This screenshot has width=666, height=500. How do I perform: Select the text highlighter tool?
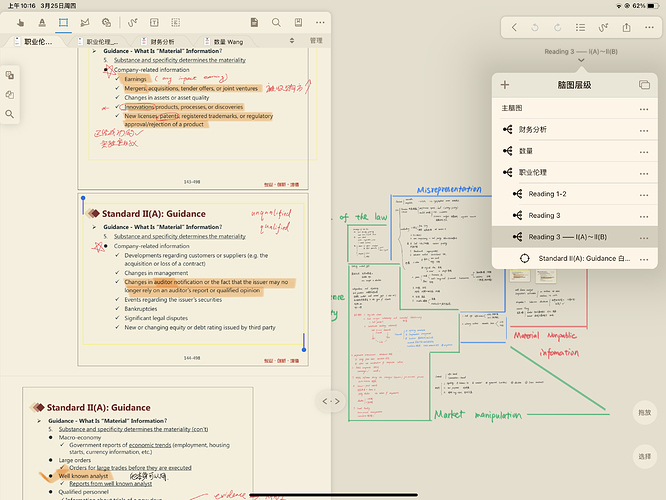tap(42, 23)
